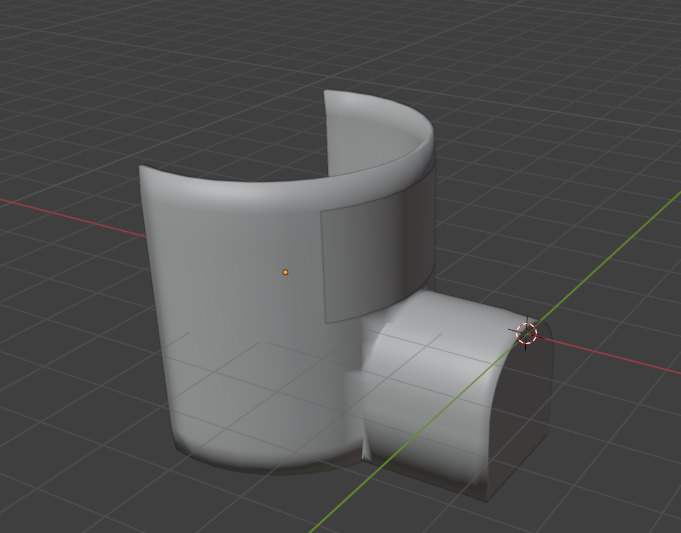The image size is (681, 533).
Task: Click the red-white 3D cursor crosshair
Action: tap(526, 333)
